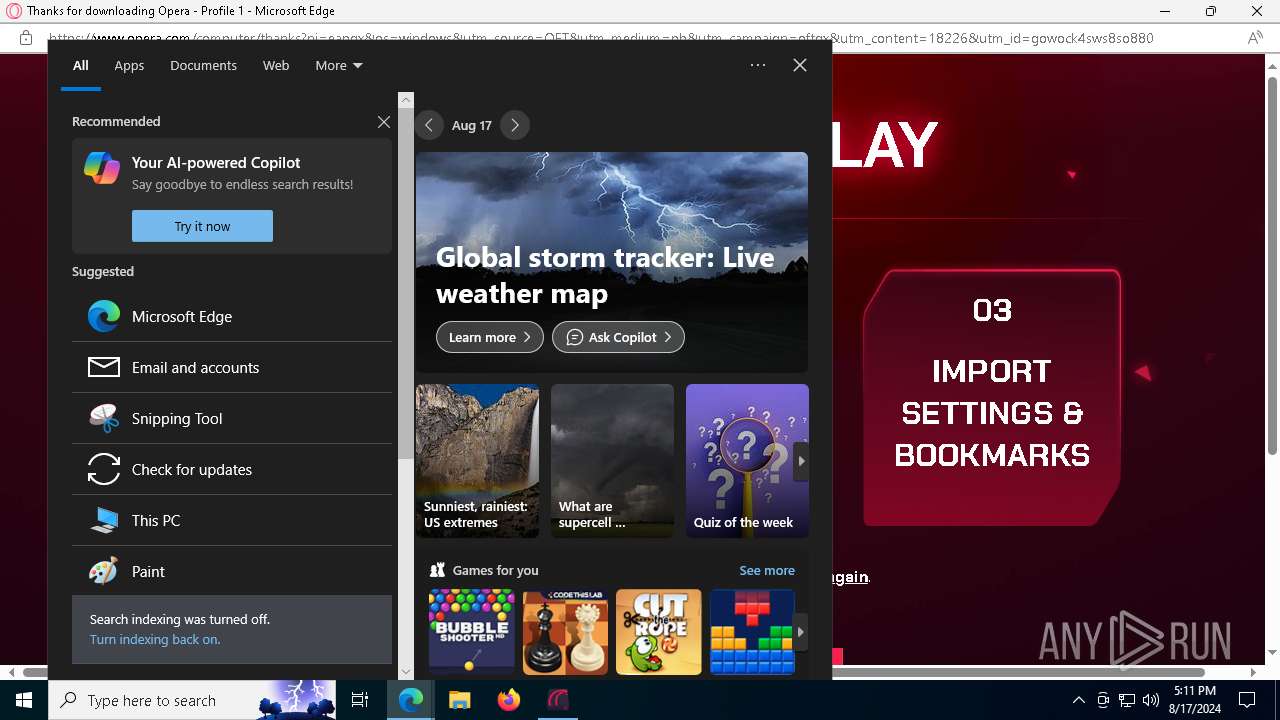Show more news stories with the carousel arrow

[801, 461]
